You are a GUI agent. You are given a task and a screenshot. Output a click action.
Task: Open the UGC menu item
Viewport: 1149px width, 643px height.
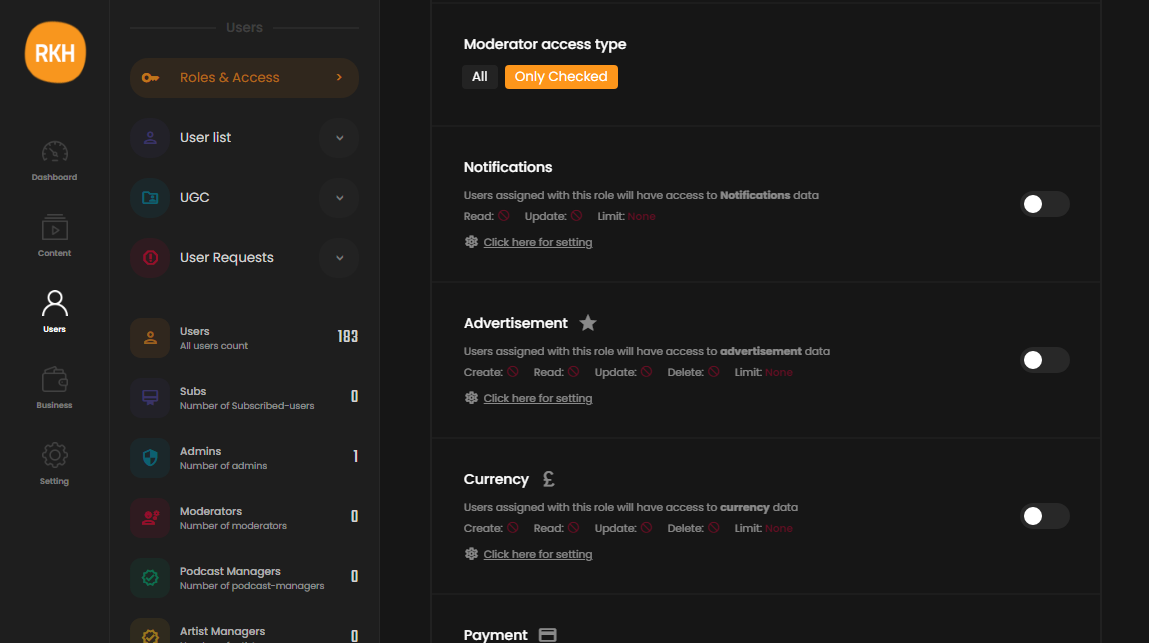coord(244,198)
